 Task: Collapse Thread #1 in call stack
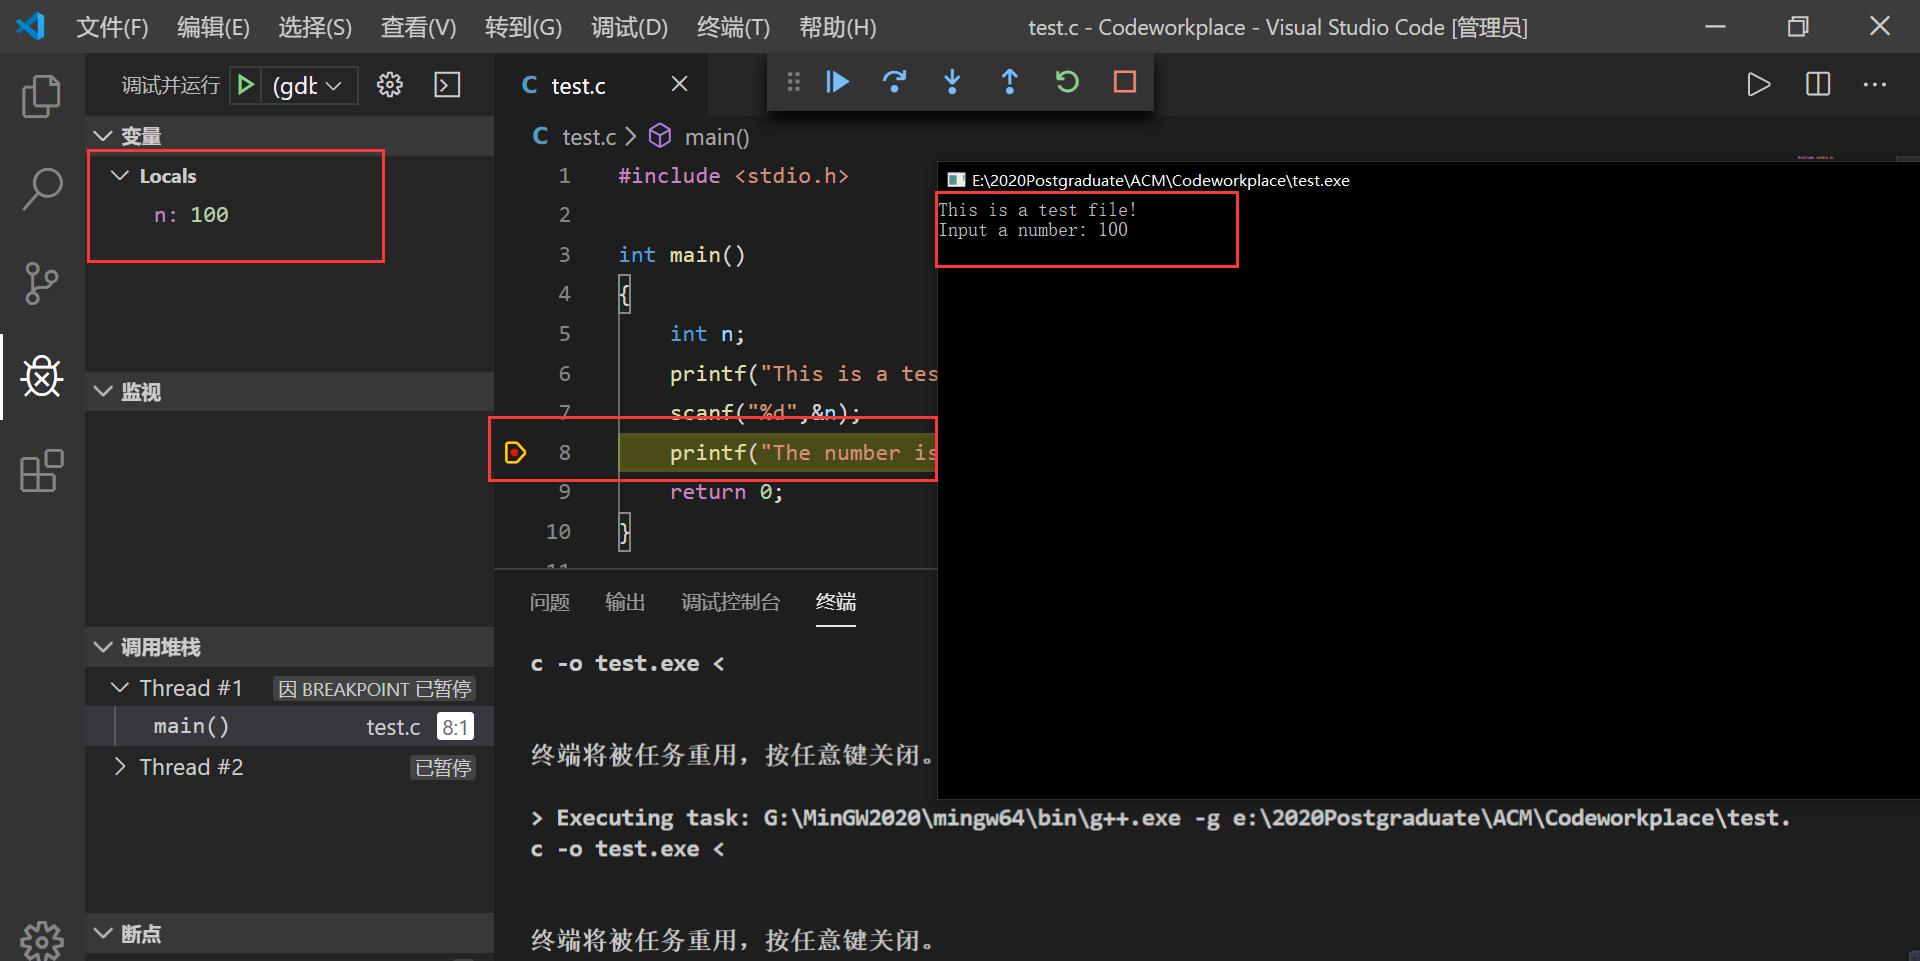pos(120,688)
